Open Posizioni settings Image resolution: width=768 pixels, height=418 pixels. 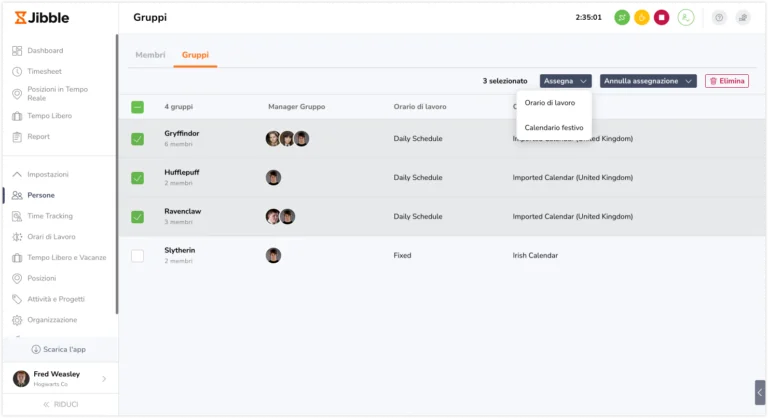coord(42,278)
